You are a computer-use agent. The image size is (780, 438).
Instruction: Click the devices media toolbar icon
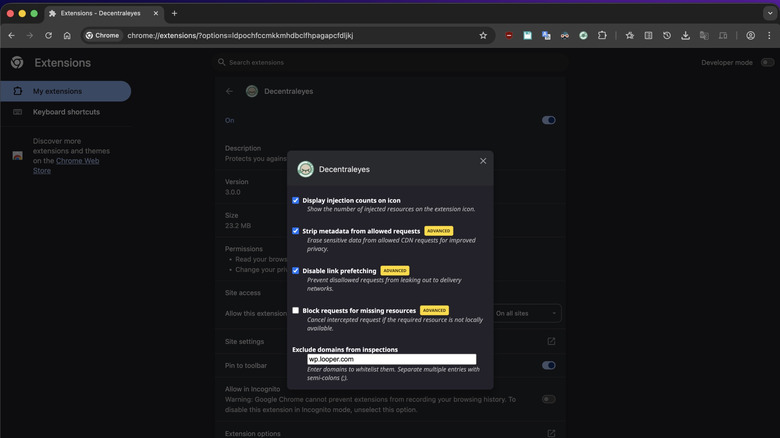point(723,35)
